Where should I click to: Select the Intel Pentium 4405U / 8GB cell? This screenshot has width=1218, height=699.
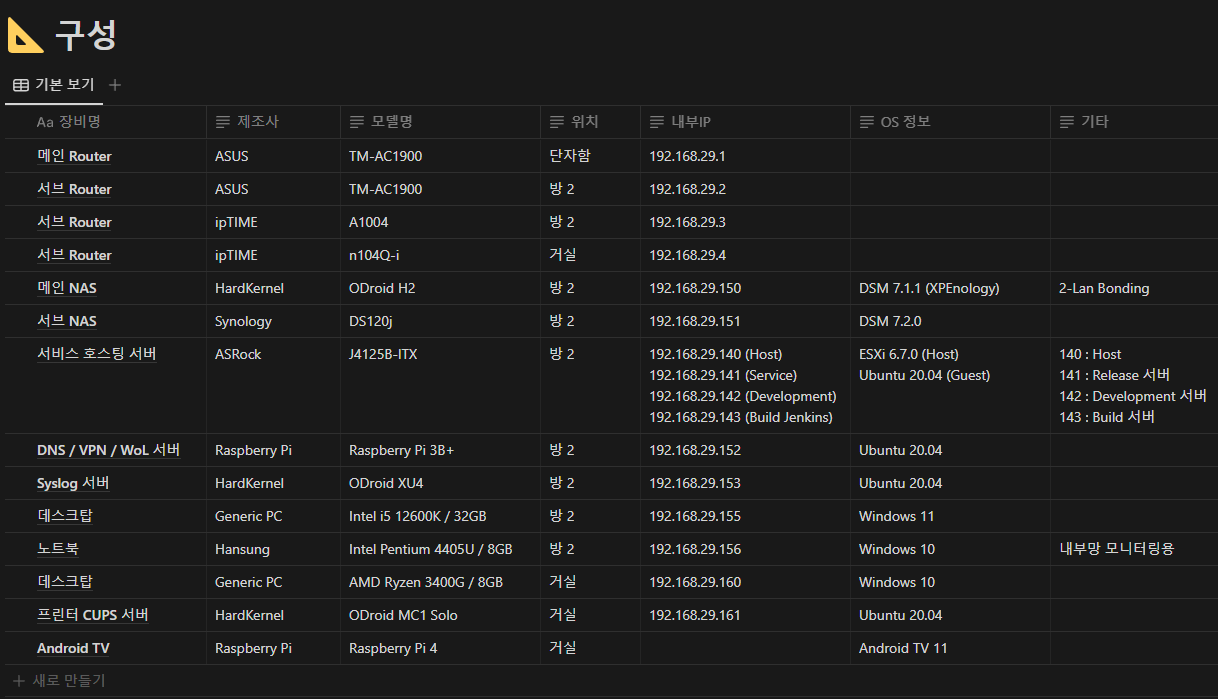(440, 548)
